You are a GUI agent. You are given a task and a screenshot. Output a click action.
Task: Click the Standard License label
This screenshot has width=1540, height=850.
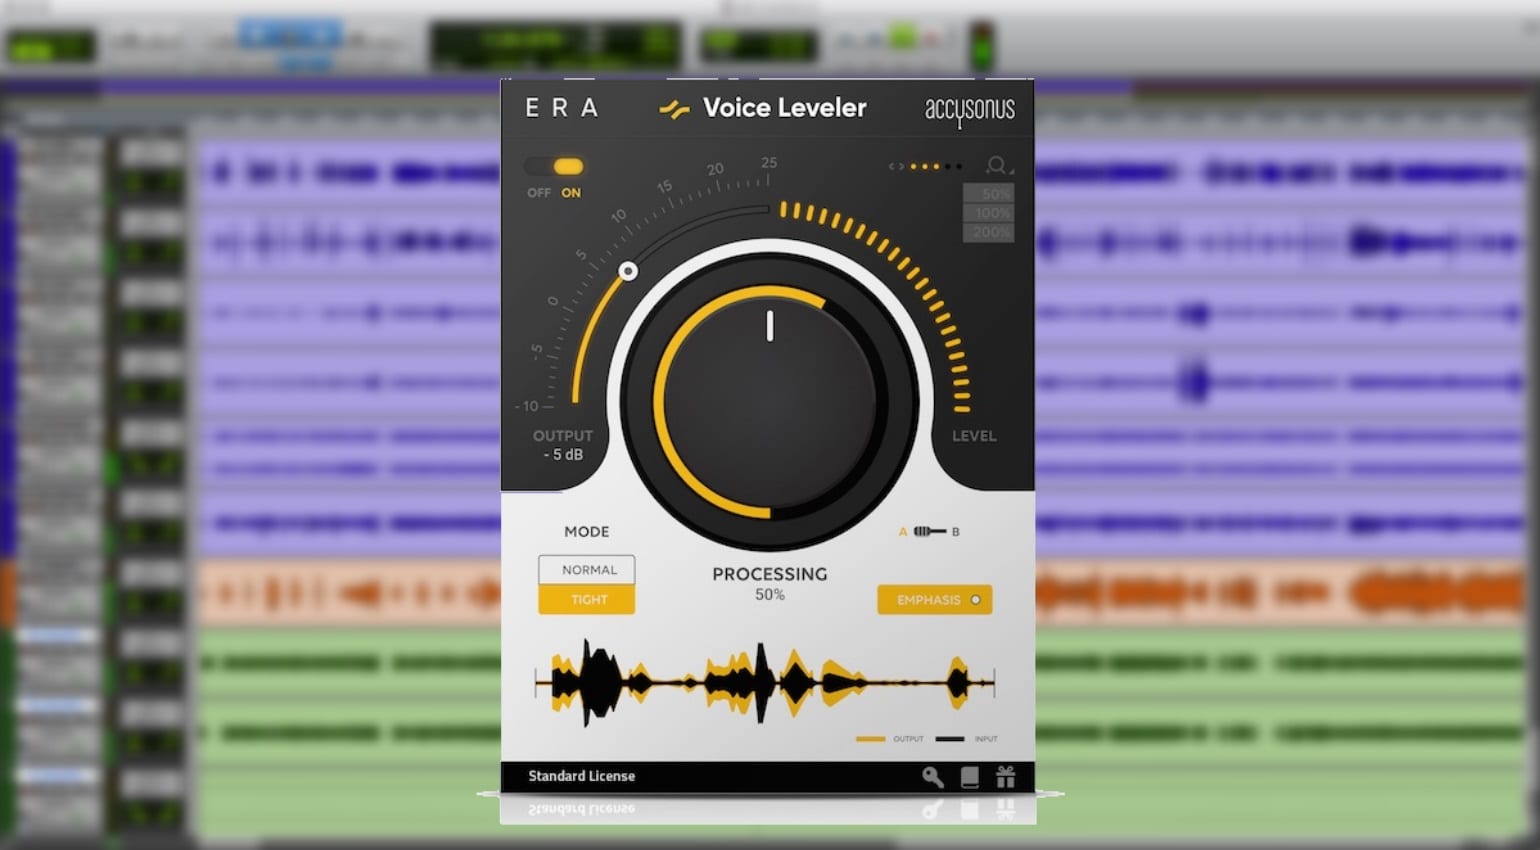click(580, 776)
